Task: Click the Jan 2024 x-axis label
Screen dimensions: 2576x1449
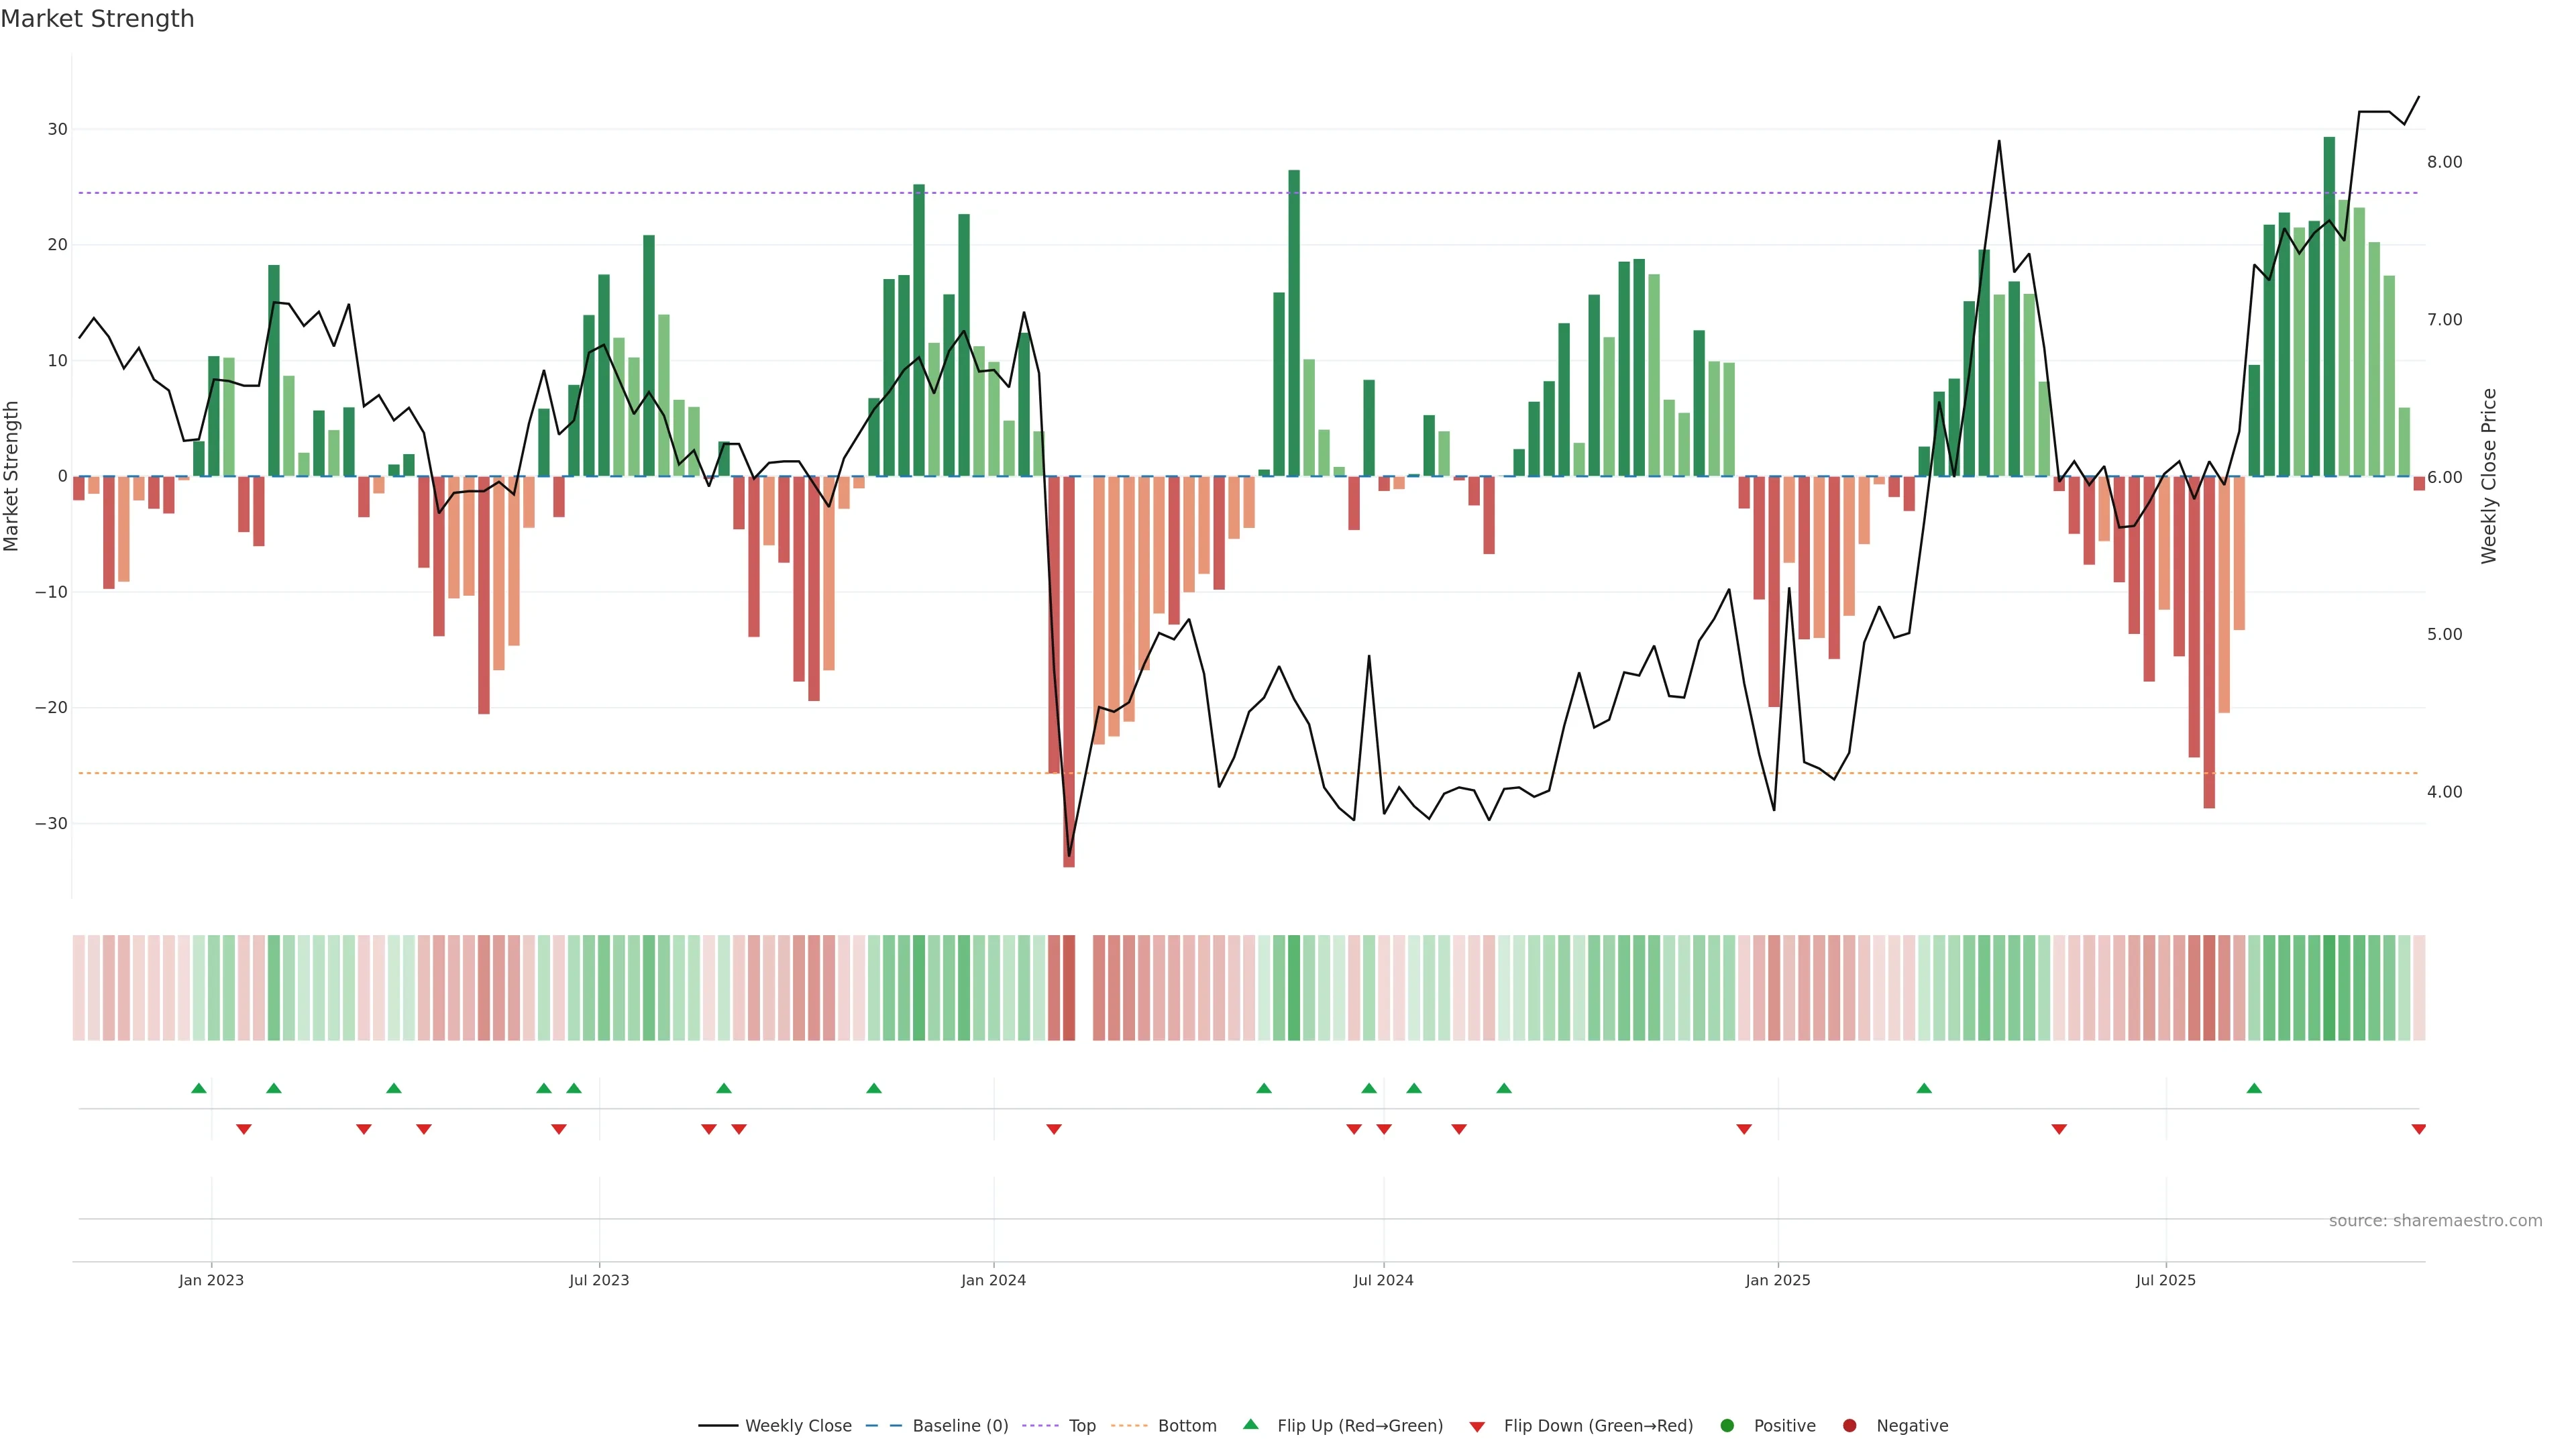Action: pyautogui.click(x=993, y=1280)
